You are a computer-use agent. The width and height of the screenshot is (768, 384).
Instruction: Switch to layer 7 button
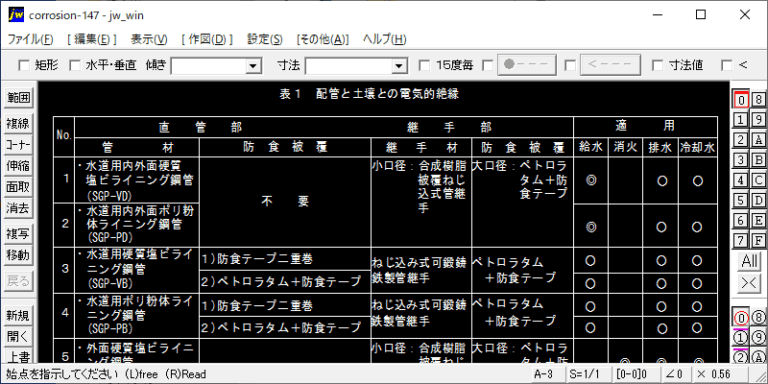point(741,240)
